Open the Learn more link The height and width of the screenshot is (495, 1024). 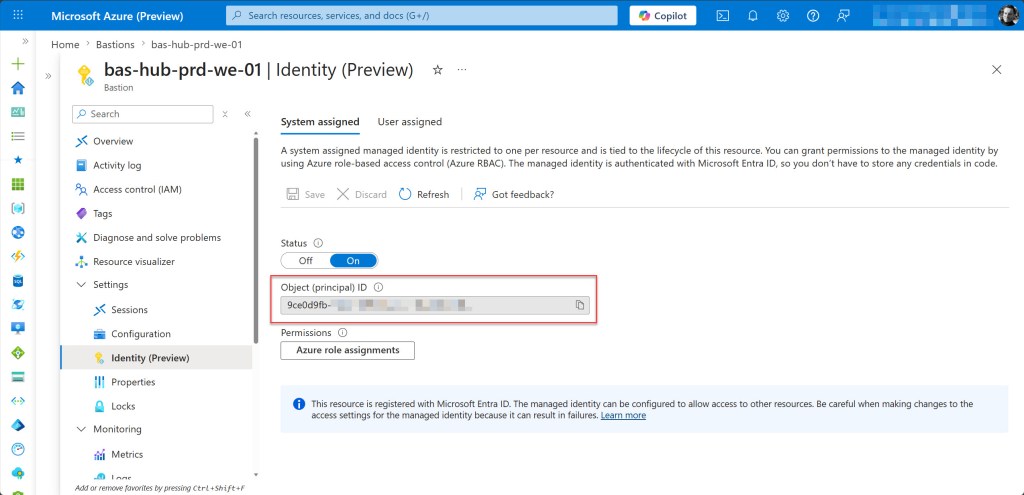[623, 415]
